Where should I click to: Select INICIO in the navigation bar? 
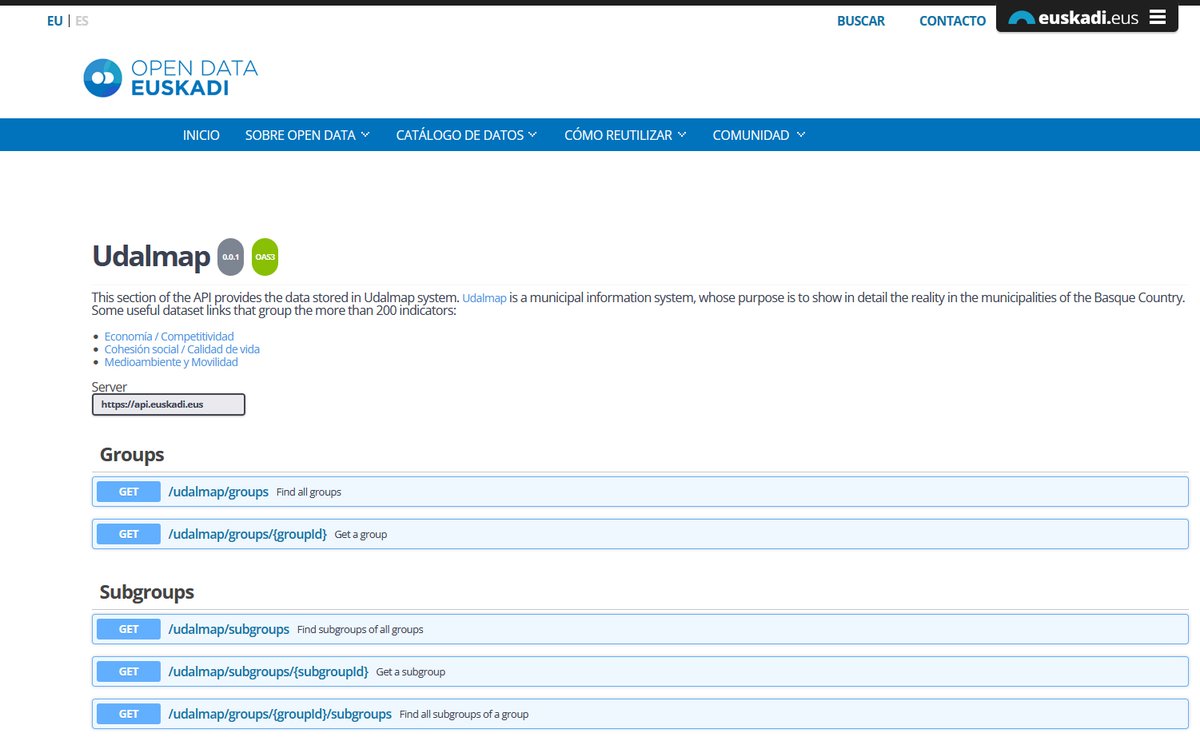pyautogui.click(x=201, y=134)
